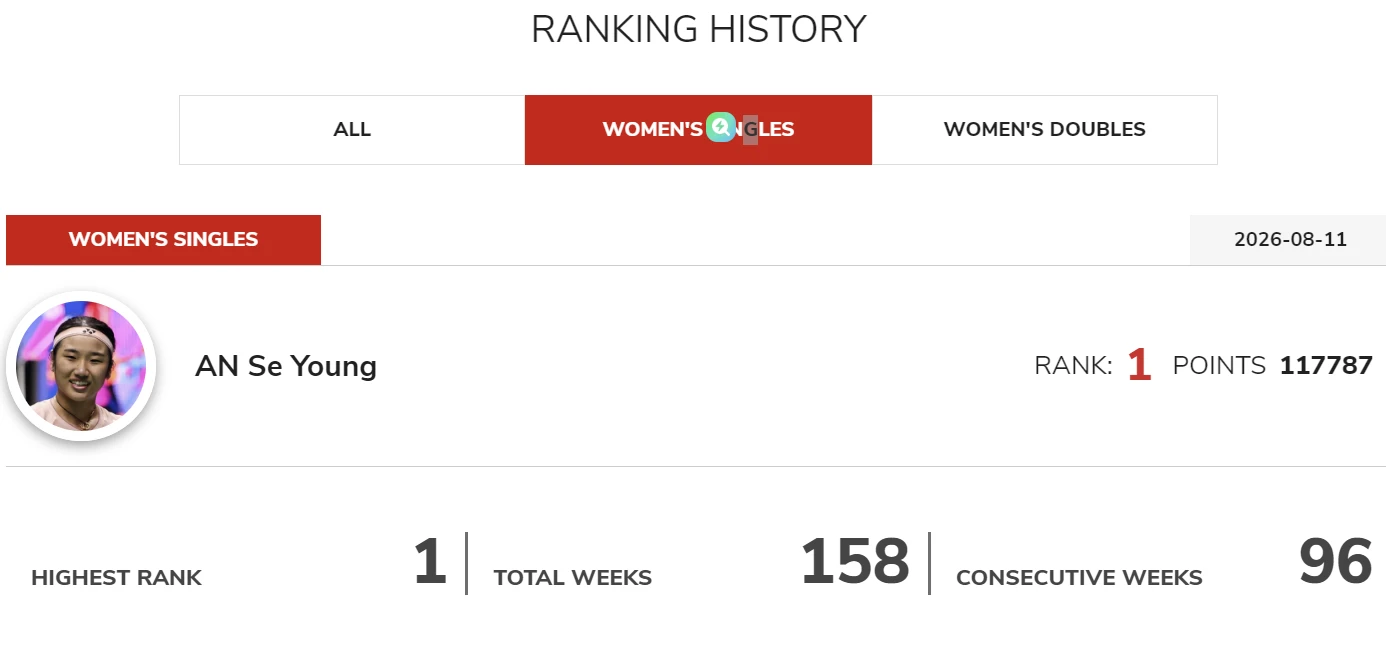Click the TOTAL WEEKS label
Viewport: 1386px width, 658px height.
click(572, 578)
